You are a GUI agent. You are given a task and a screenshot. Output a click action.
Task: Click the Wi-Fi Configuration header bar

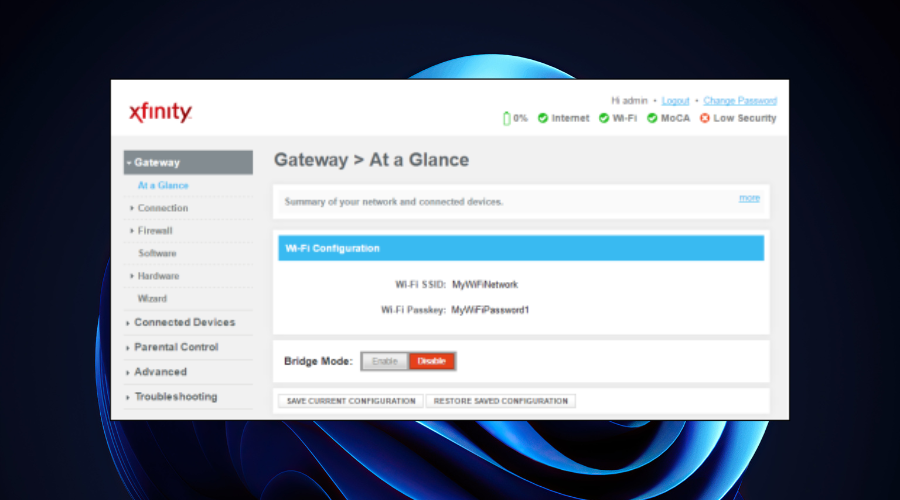[x=521, y=248]
